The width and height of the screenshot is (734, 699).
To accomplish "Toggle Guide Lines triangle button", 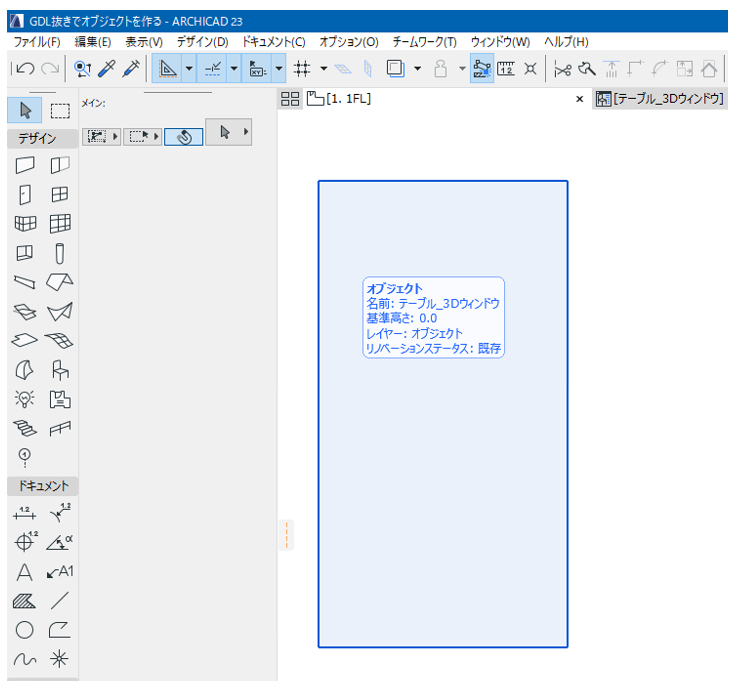I will pos(167,69).
